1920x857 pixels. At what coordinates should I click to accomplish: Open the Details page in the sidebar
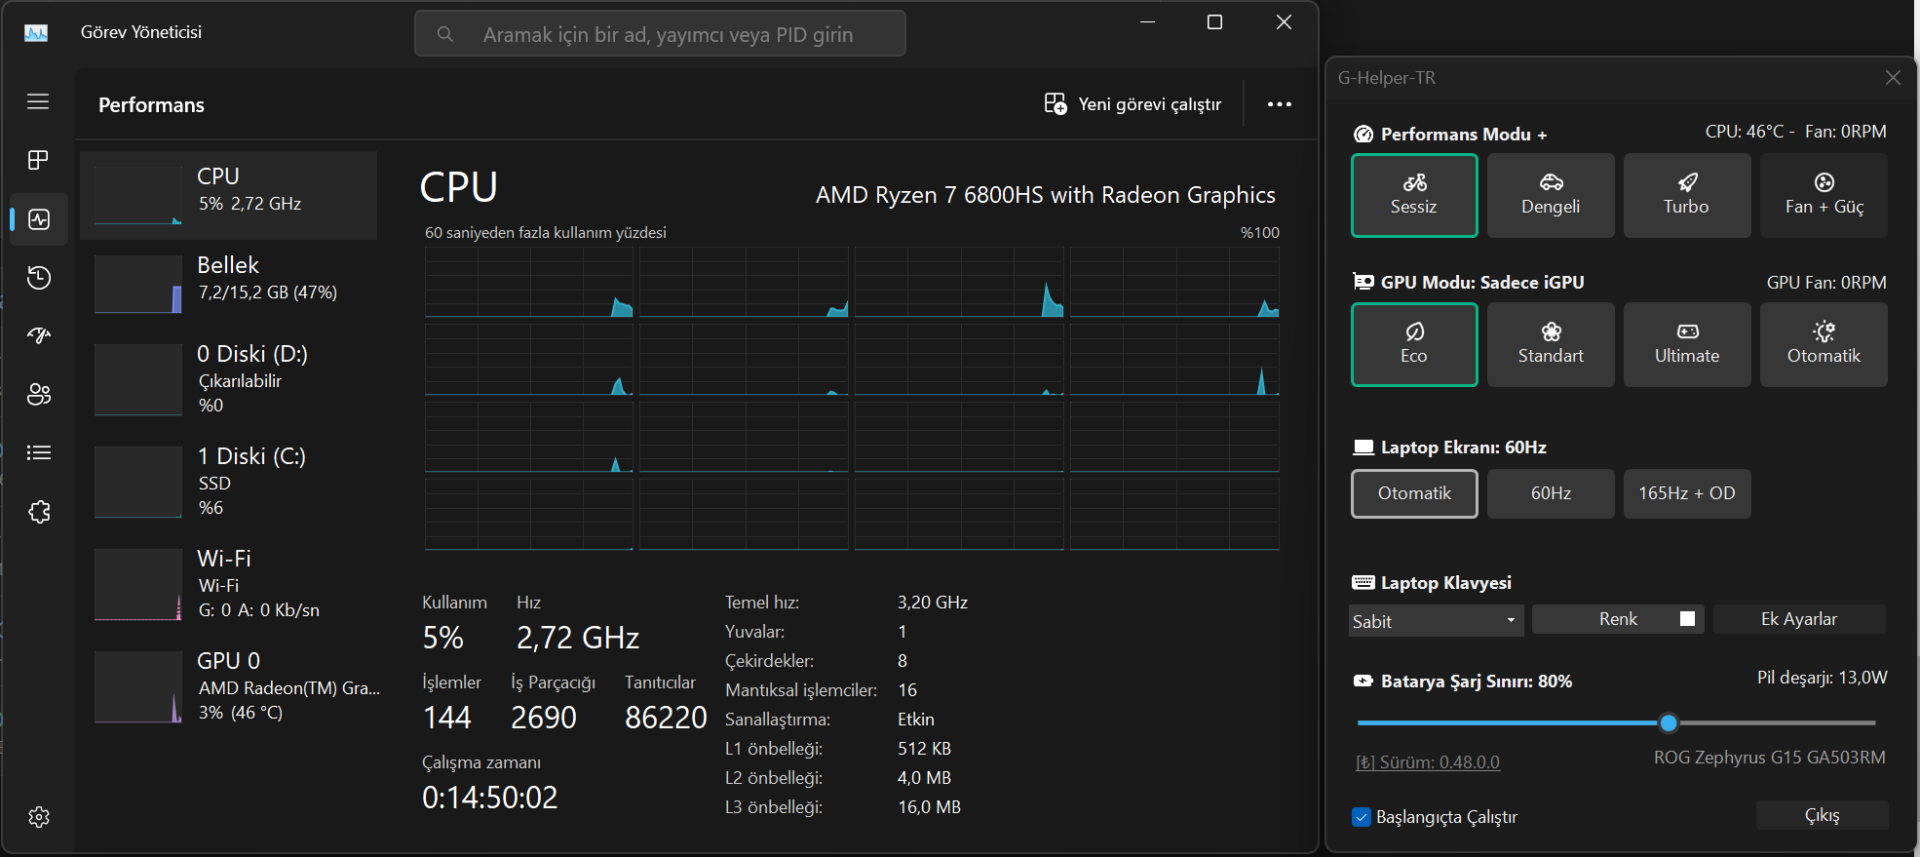coord(38,453)
